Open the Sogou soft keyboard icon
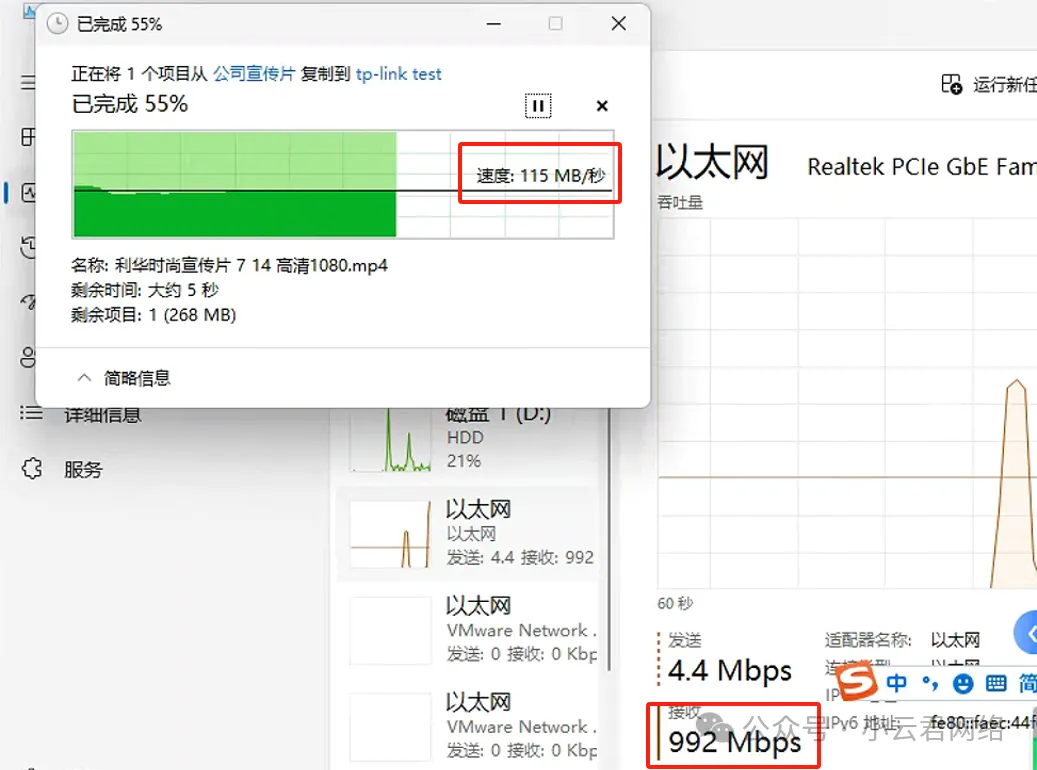The height and width of the screenshot is (770, 1037). 995,684
